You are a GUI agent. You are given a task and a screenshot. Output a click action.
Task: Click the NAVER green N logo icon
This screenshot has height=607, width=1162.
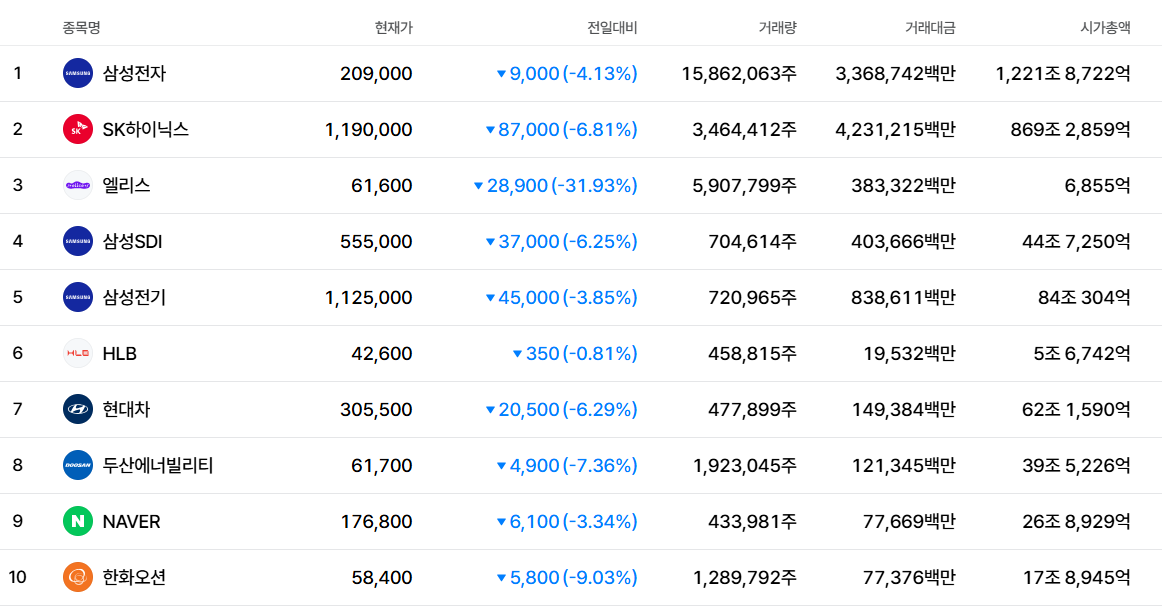point(78,522)
